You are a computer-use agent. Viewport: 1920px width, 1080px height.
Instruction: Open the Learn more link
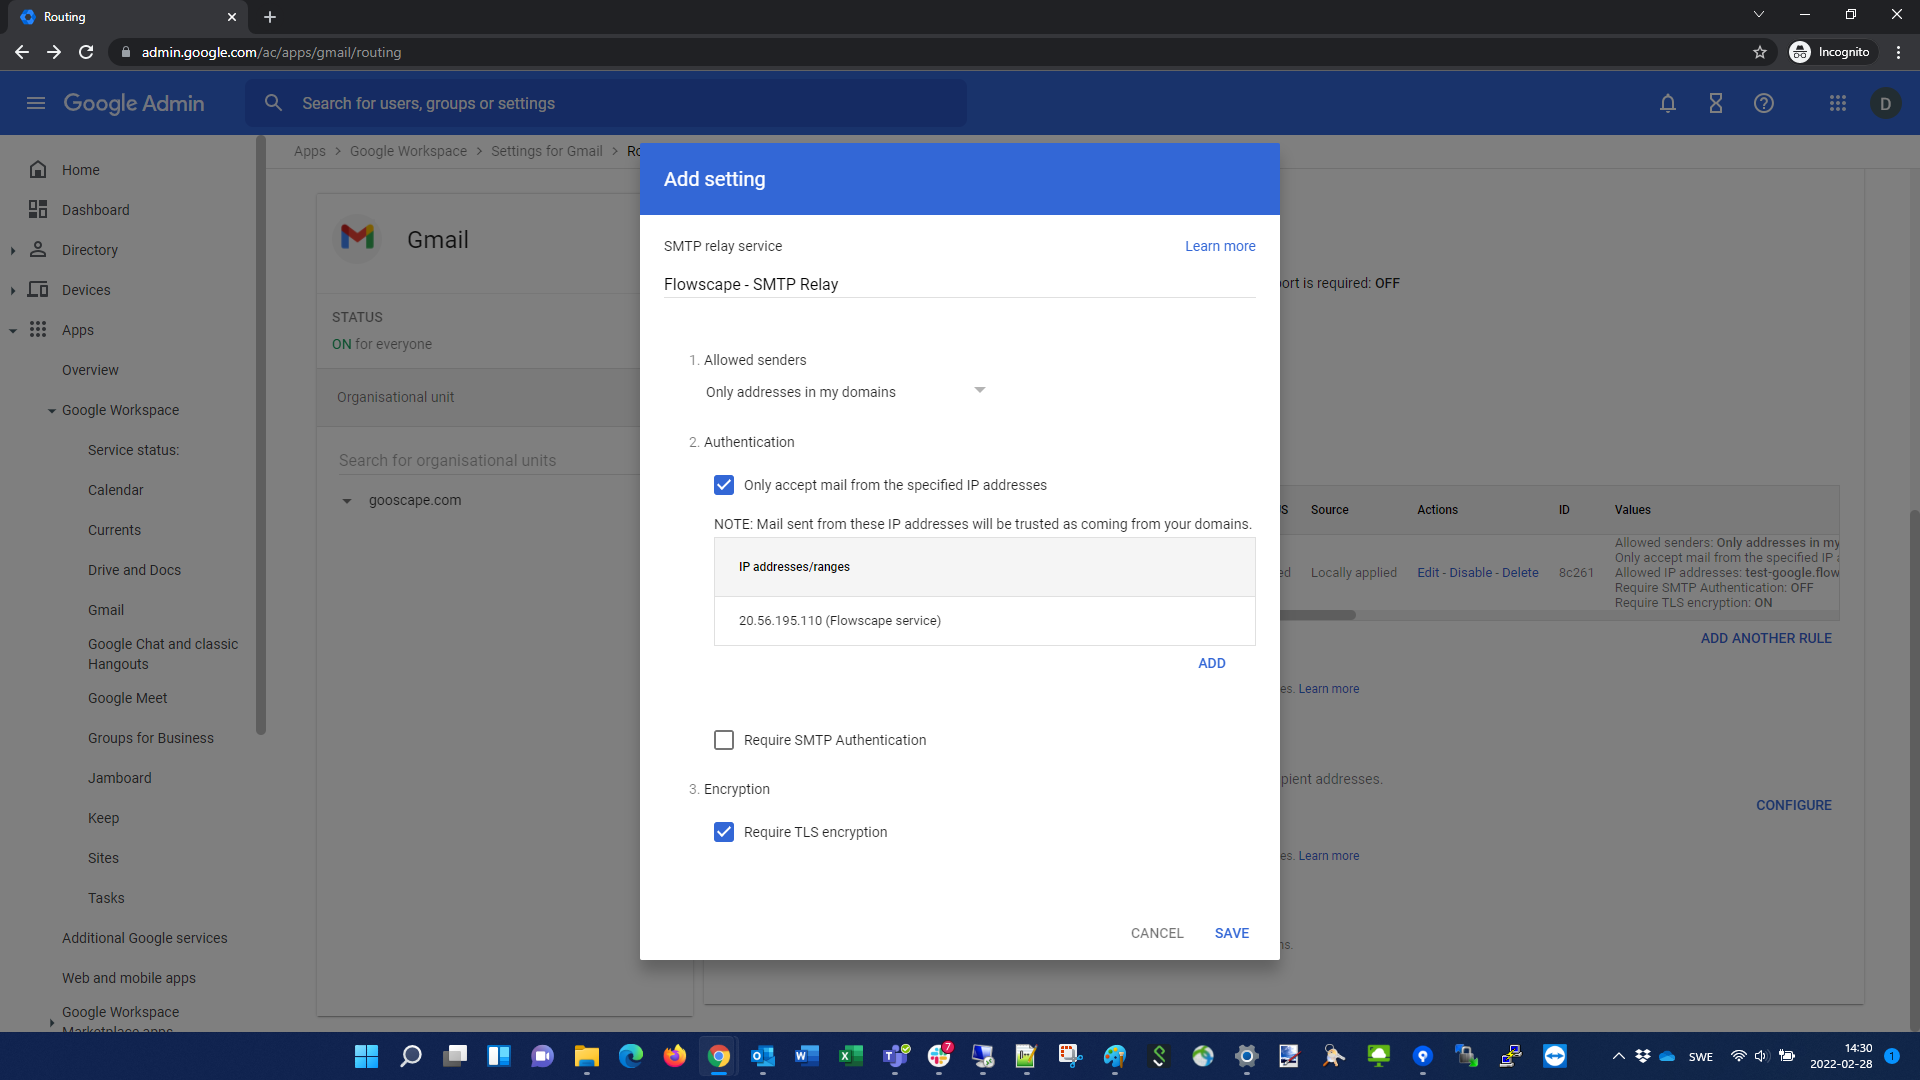point(1219,246)
